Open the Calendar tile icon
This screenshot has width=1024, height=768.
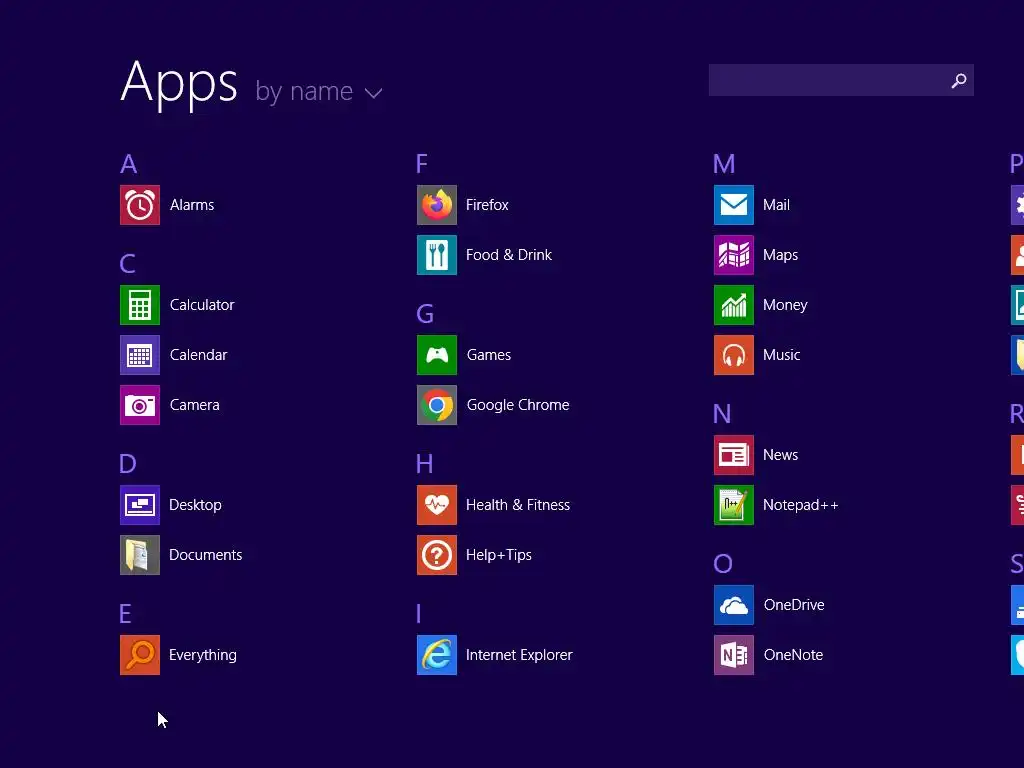click(140, 355)
